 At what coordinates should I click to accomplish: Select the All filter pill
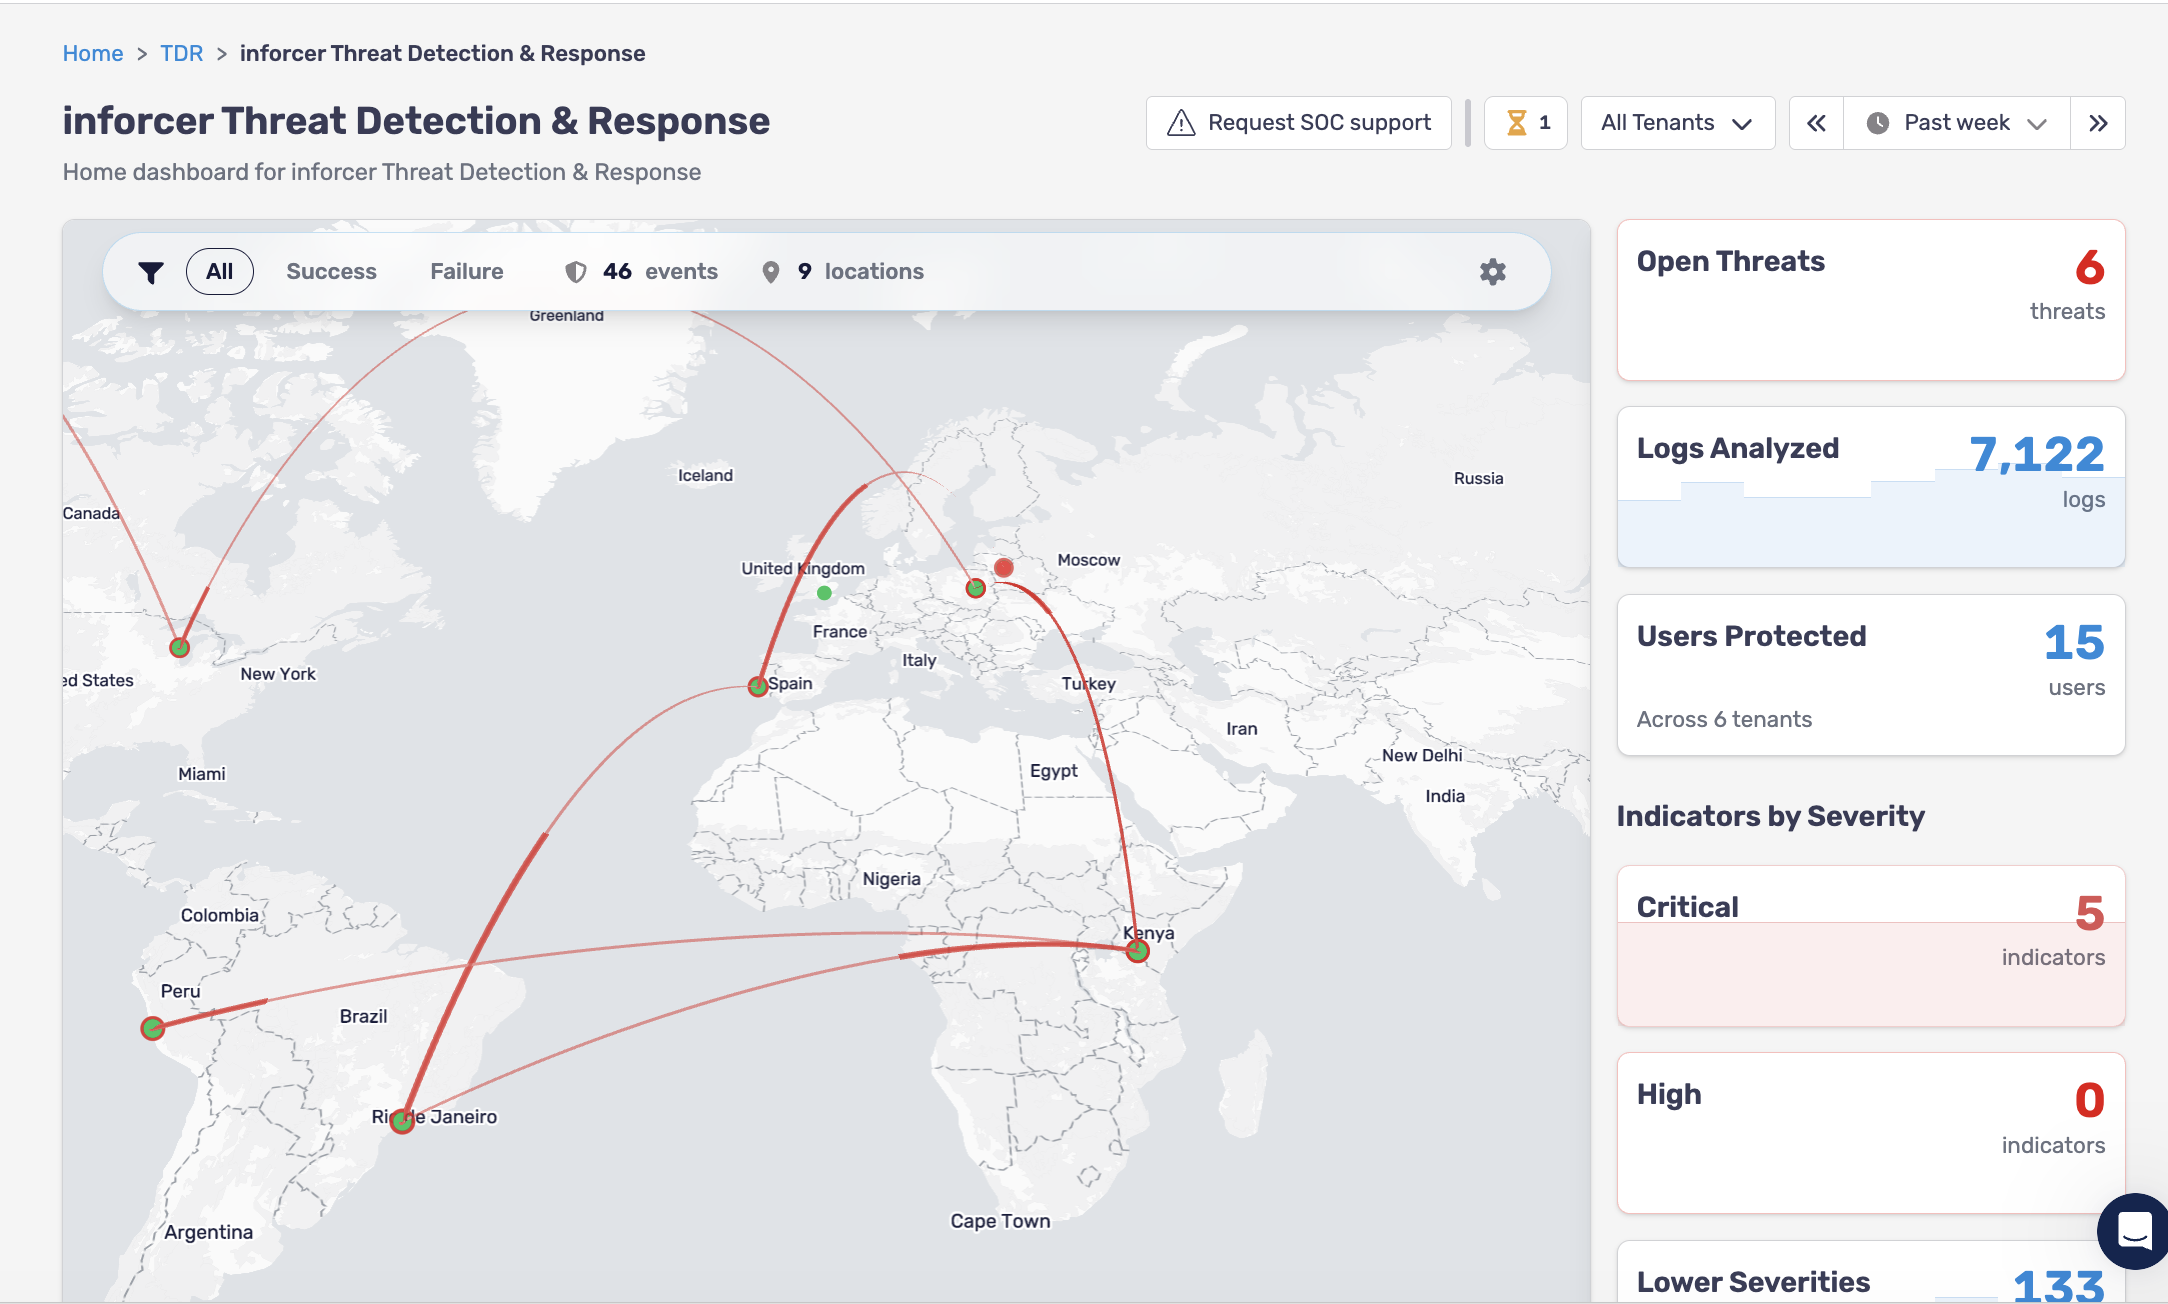[219, 272]
